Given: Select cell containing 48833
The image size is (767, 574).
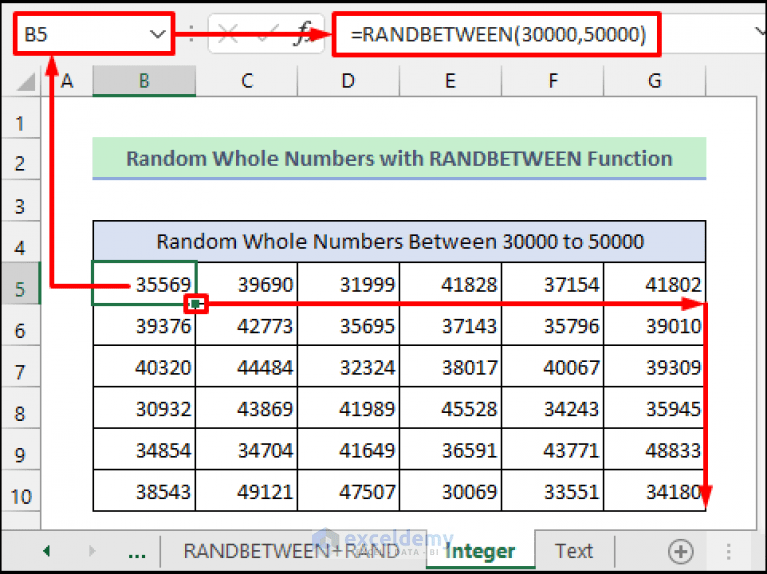Looking at the screenshot, I should coord(655,450).
